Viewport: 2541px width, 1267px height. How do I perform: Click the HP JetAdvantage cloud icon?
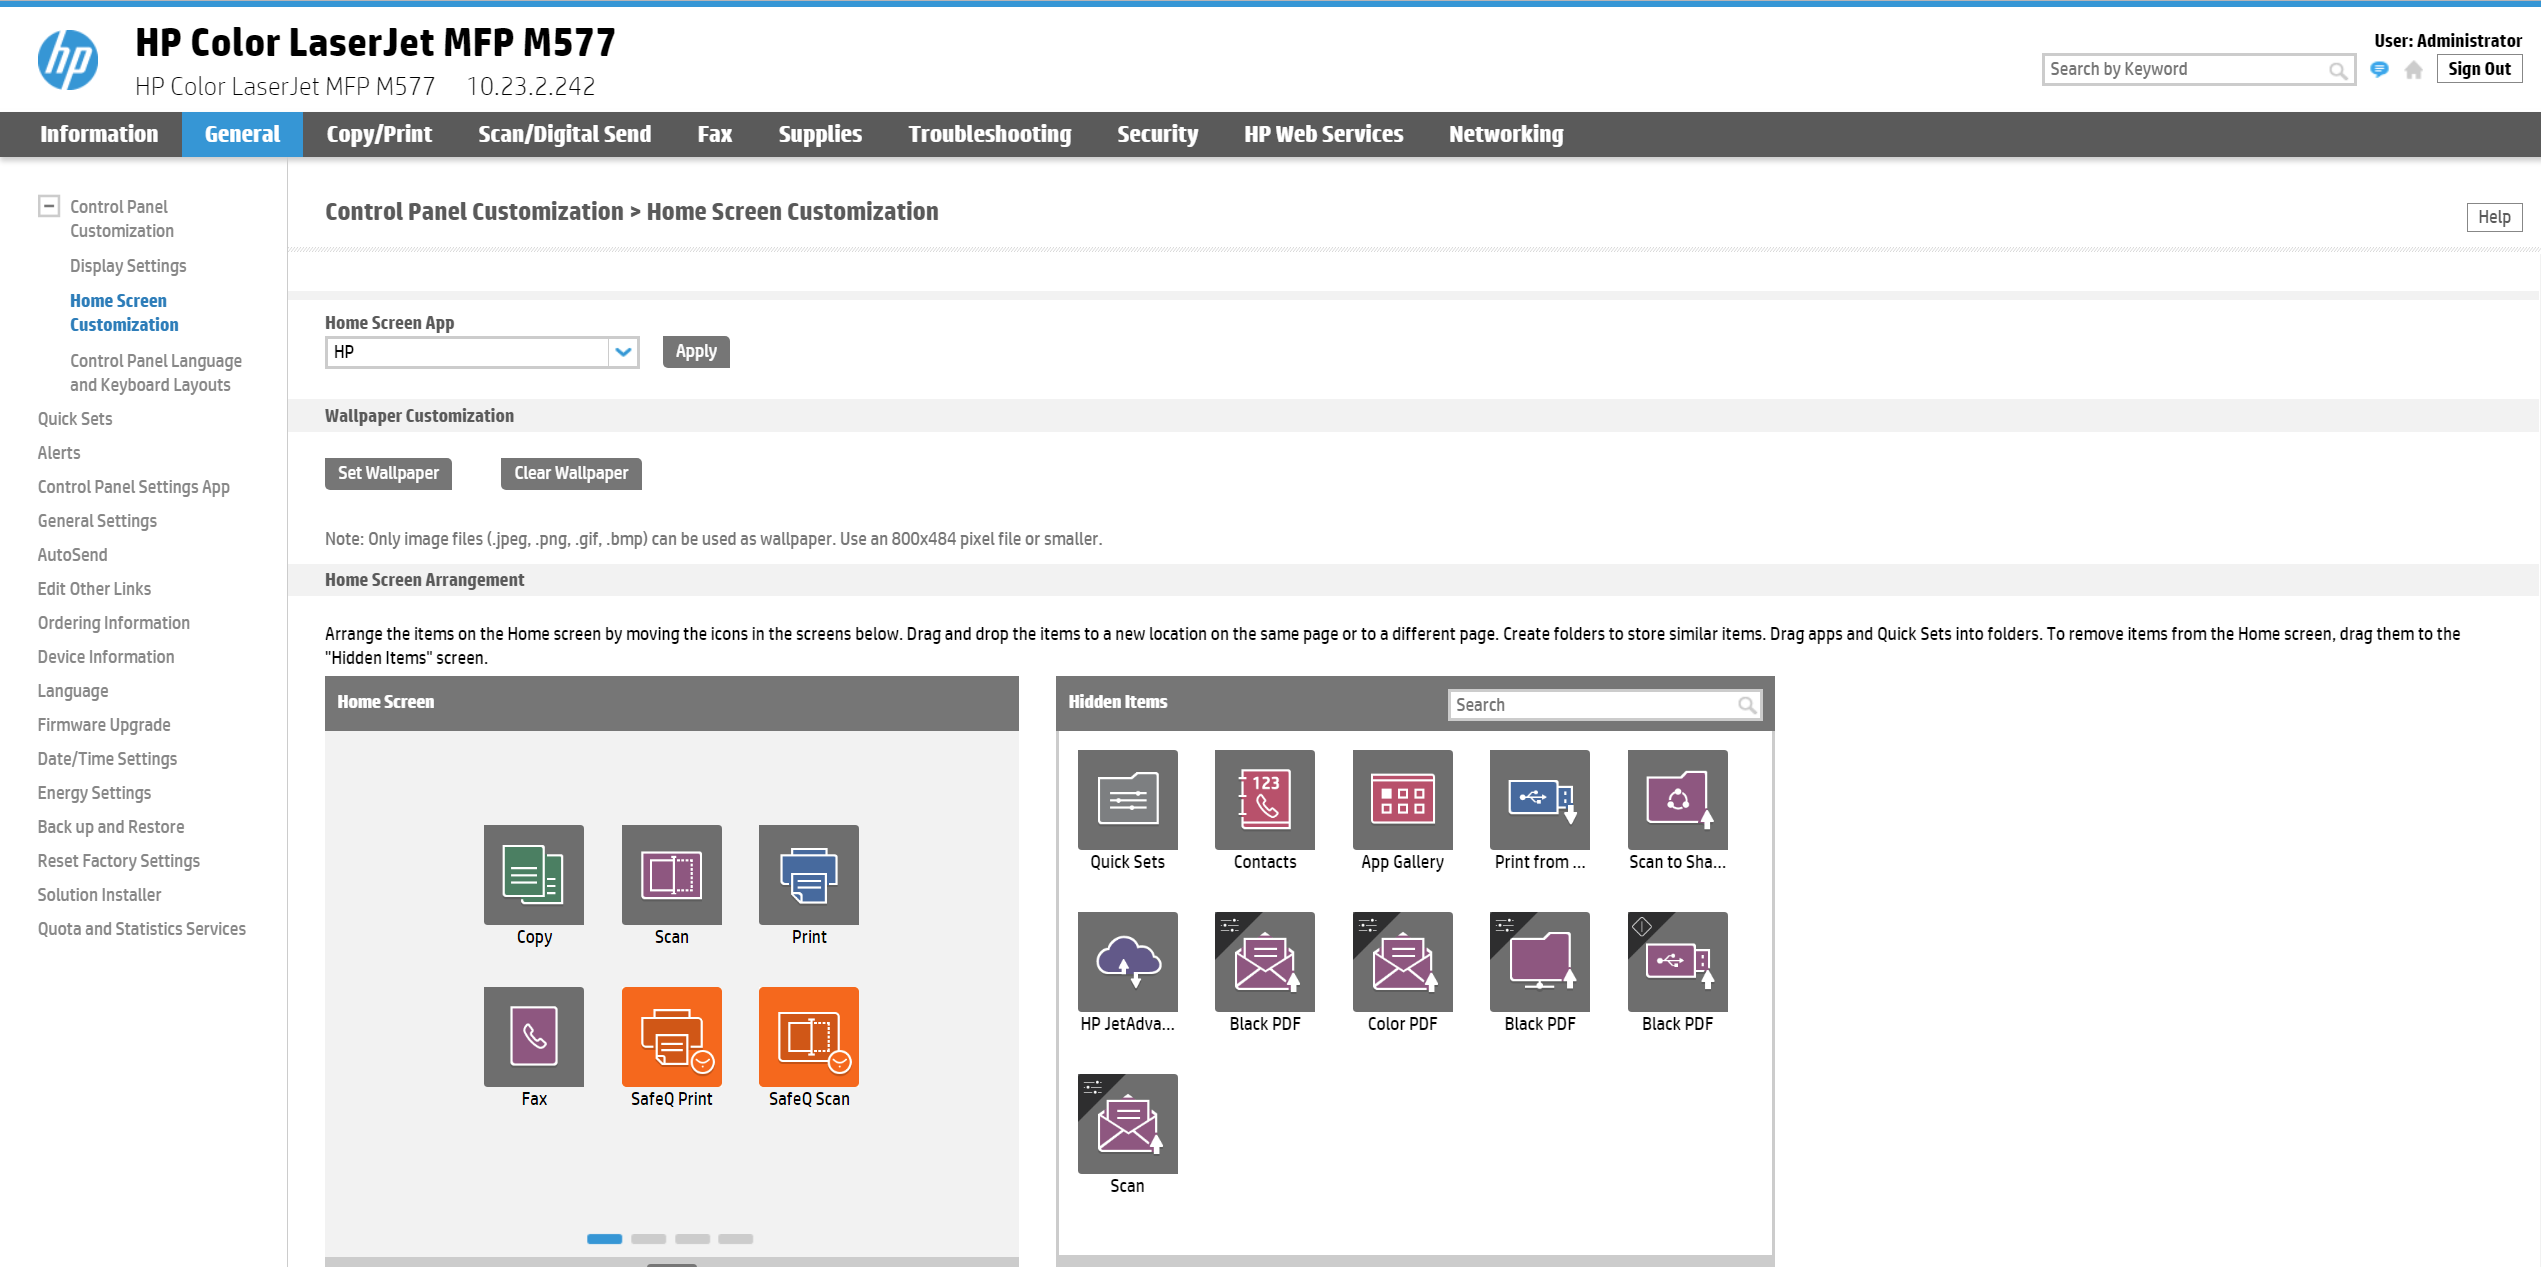[x=1127, y=961]
